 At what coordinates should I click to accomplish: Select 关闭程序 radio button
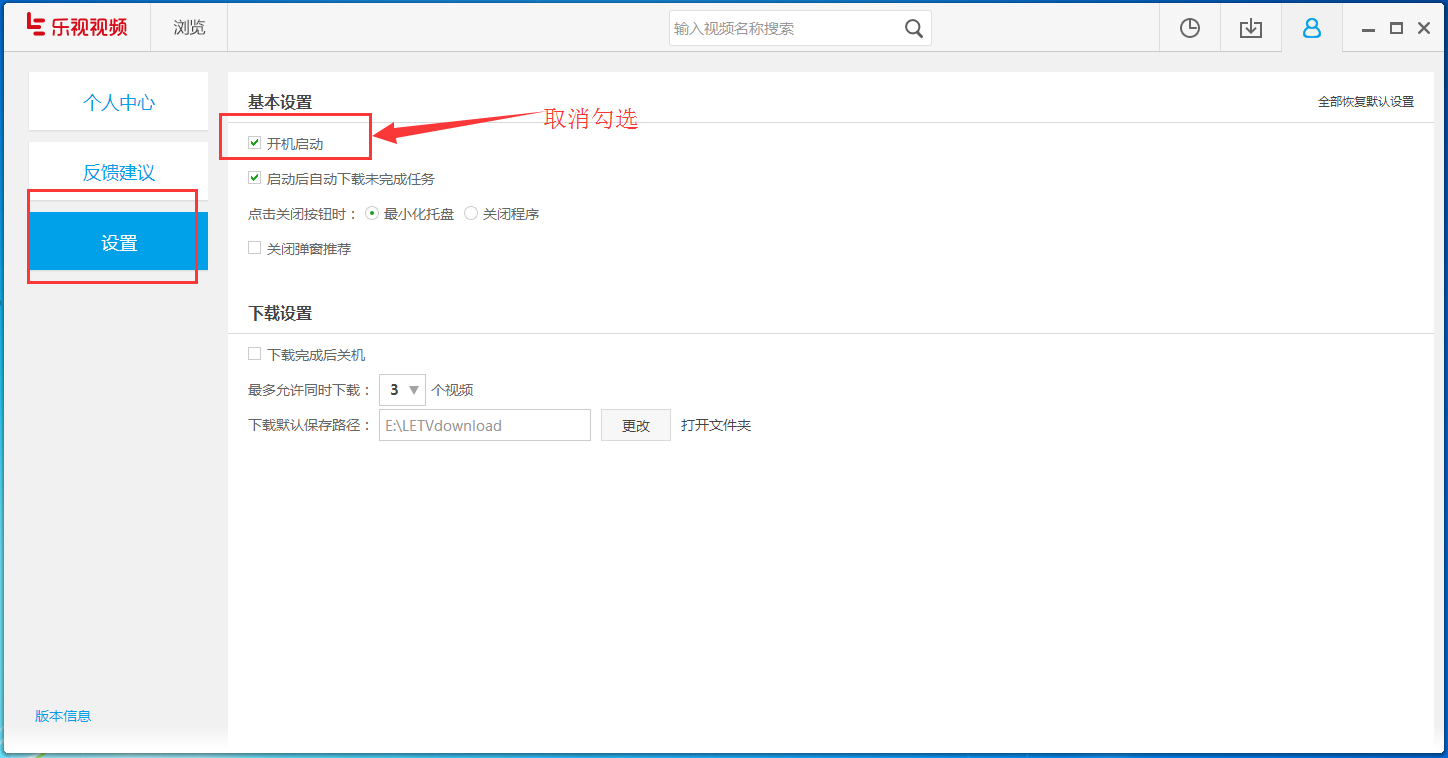click(x=470, y=212)
